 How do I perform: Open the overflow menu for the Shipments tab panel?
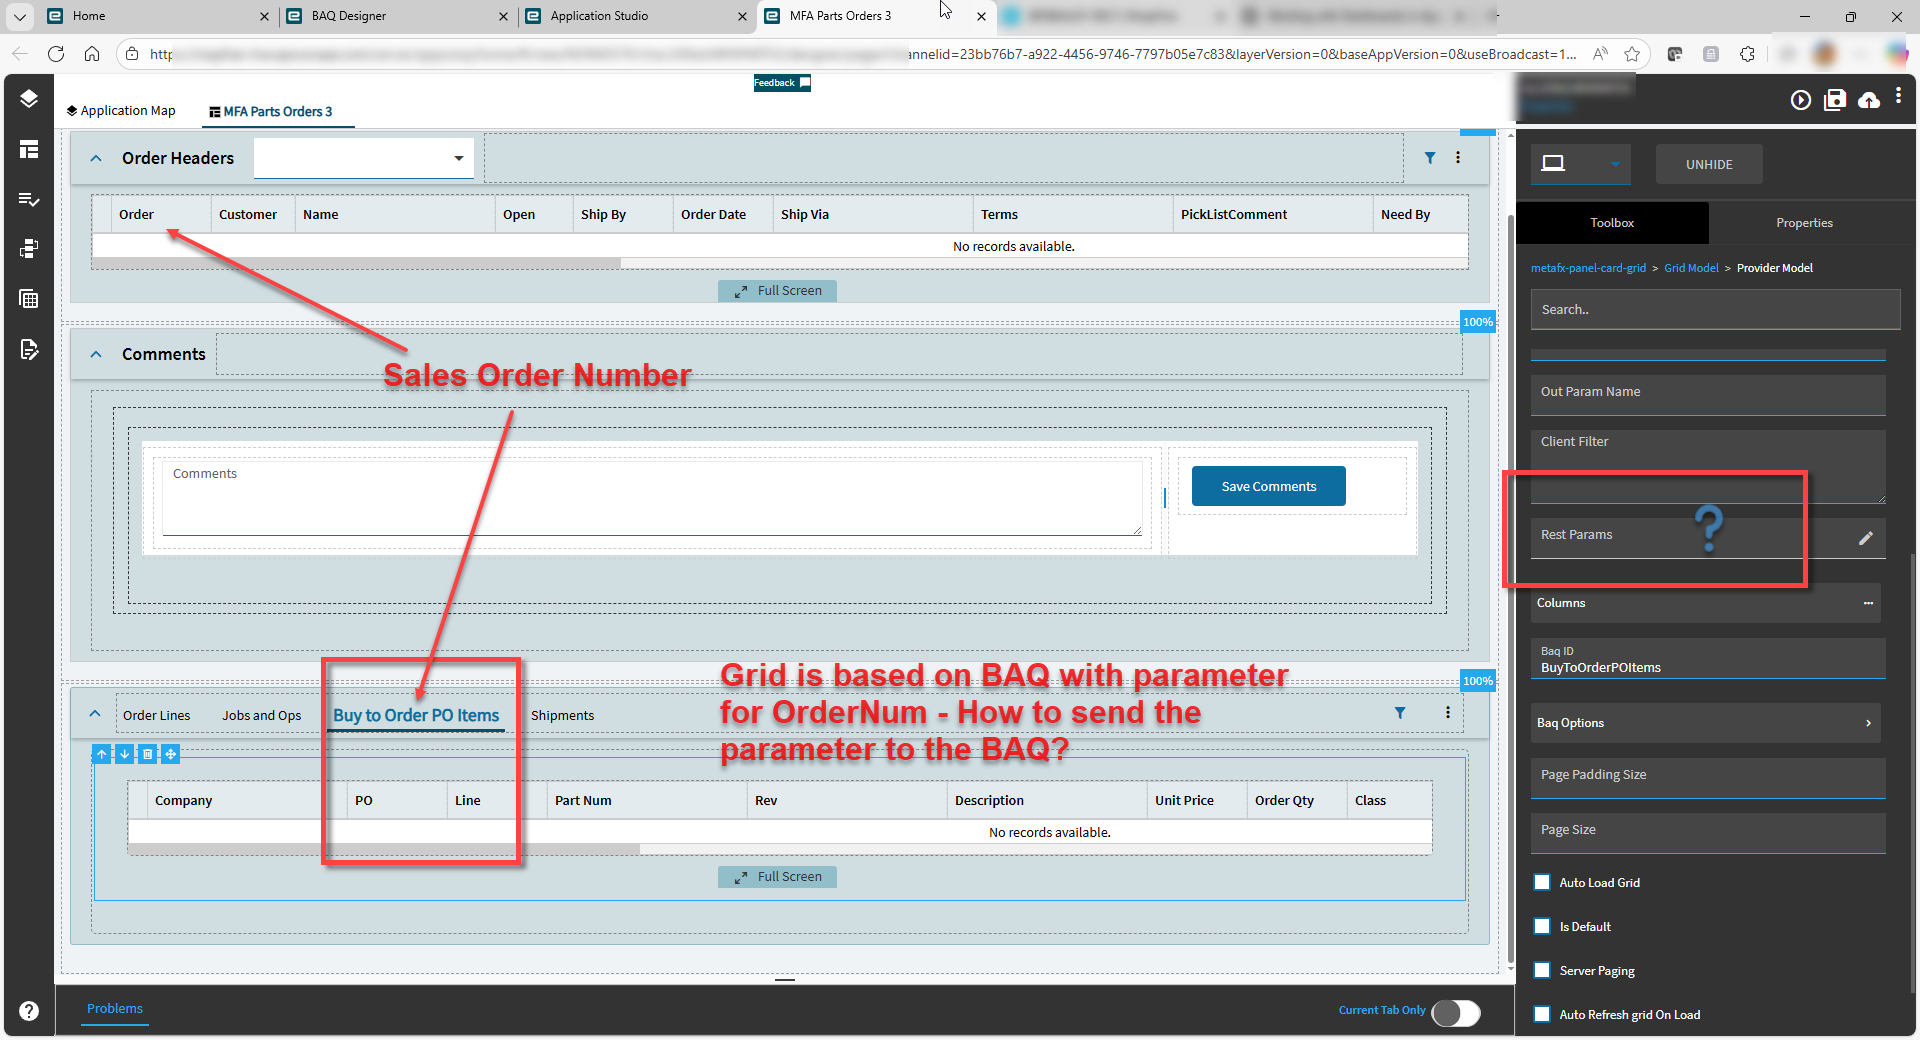point(1447,713)
